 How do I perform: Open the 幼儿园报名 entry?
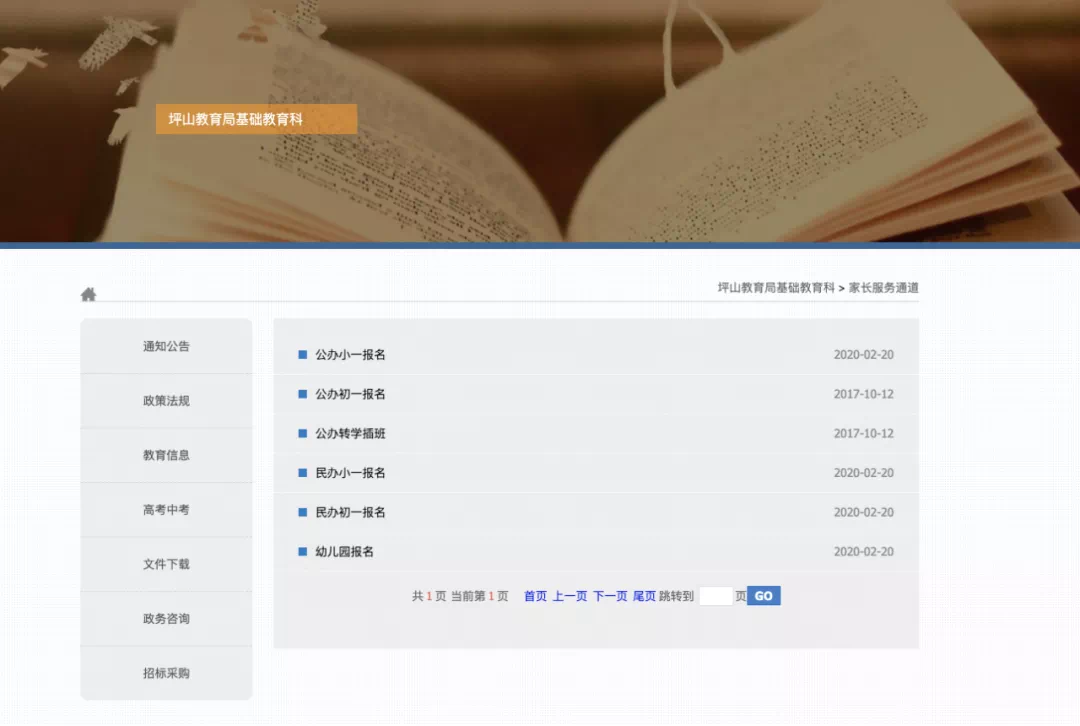(344, 551)
